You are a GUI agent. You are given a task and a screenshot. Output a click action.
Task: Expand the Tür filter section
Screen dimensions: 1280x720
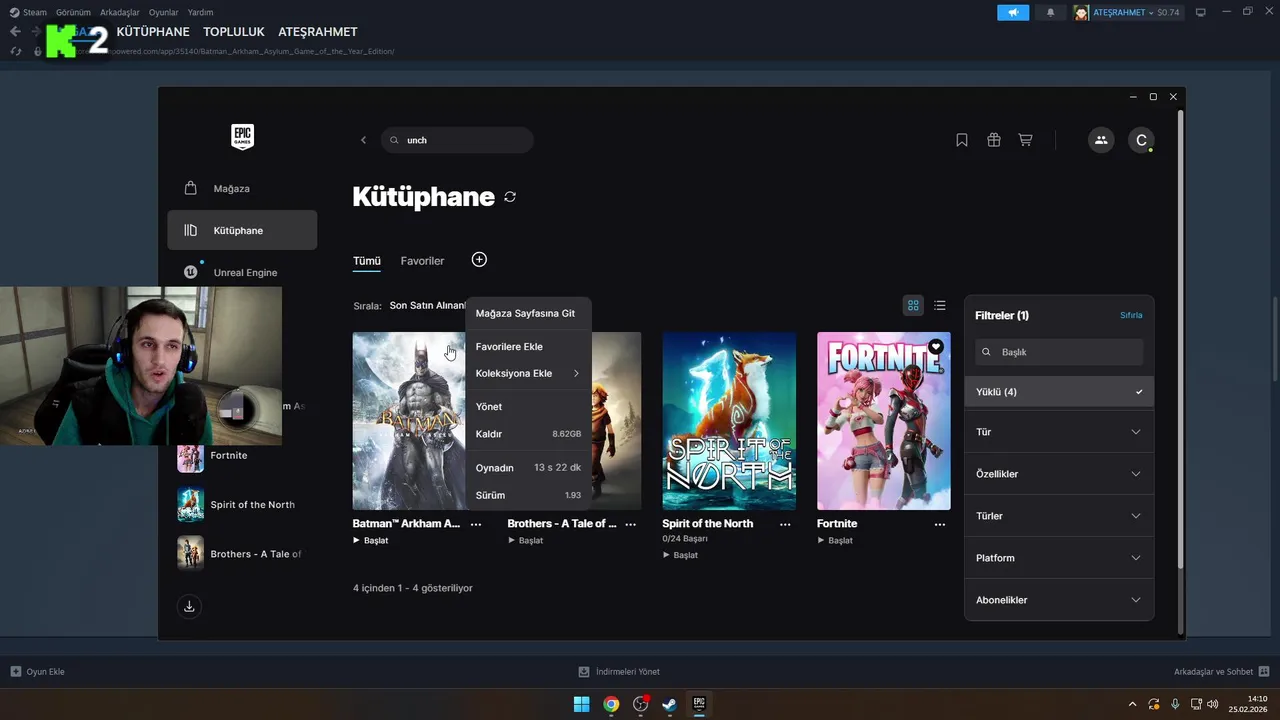click(1059, 432)
